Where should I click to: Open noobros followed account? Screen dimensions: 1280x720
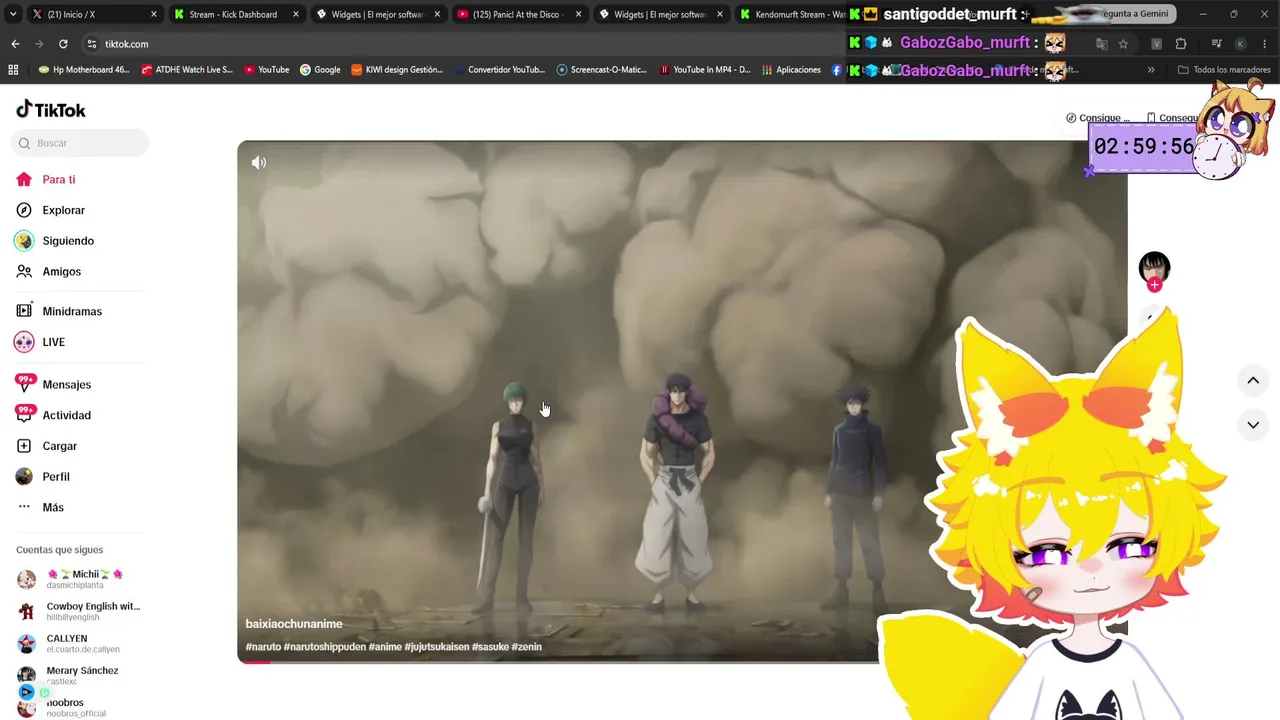[79, 707]
